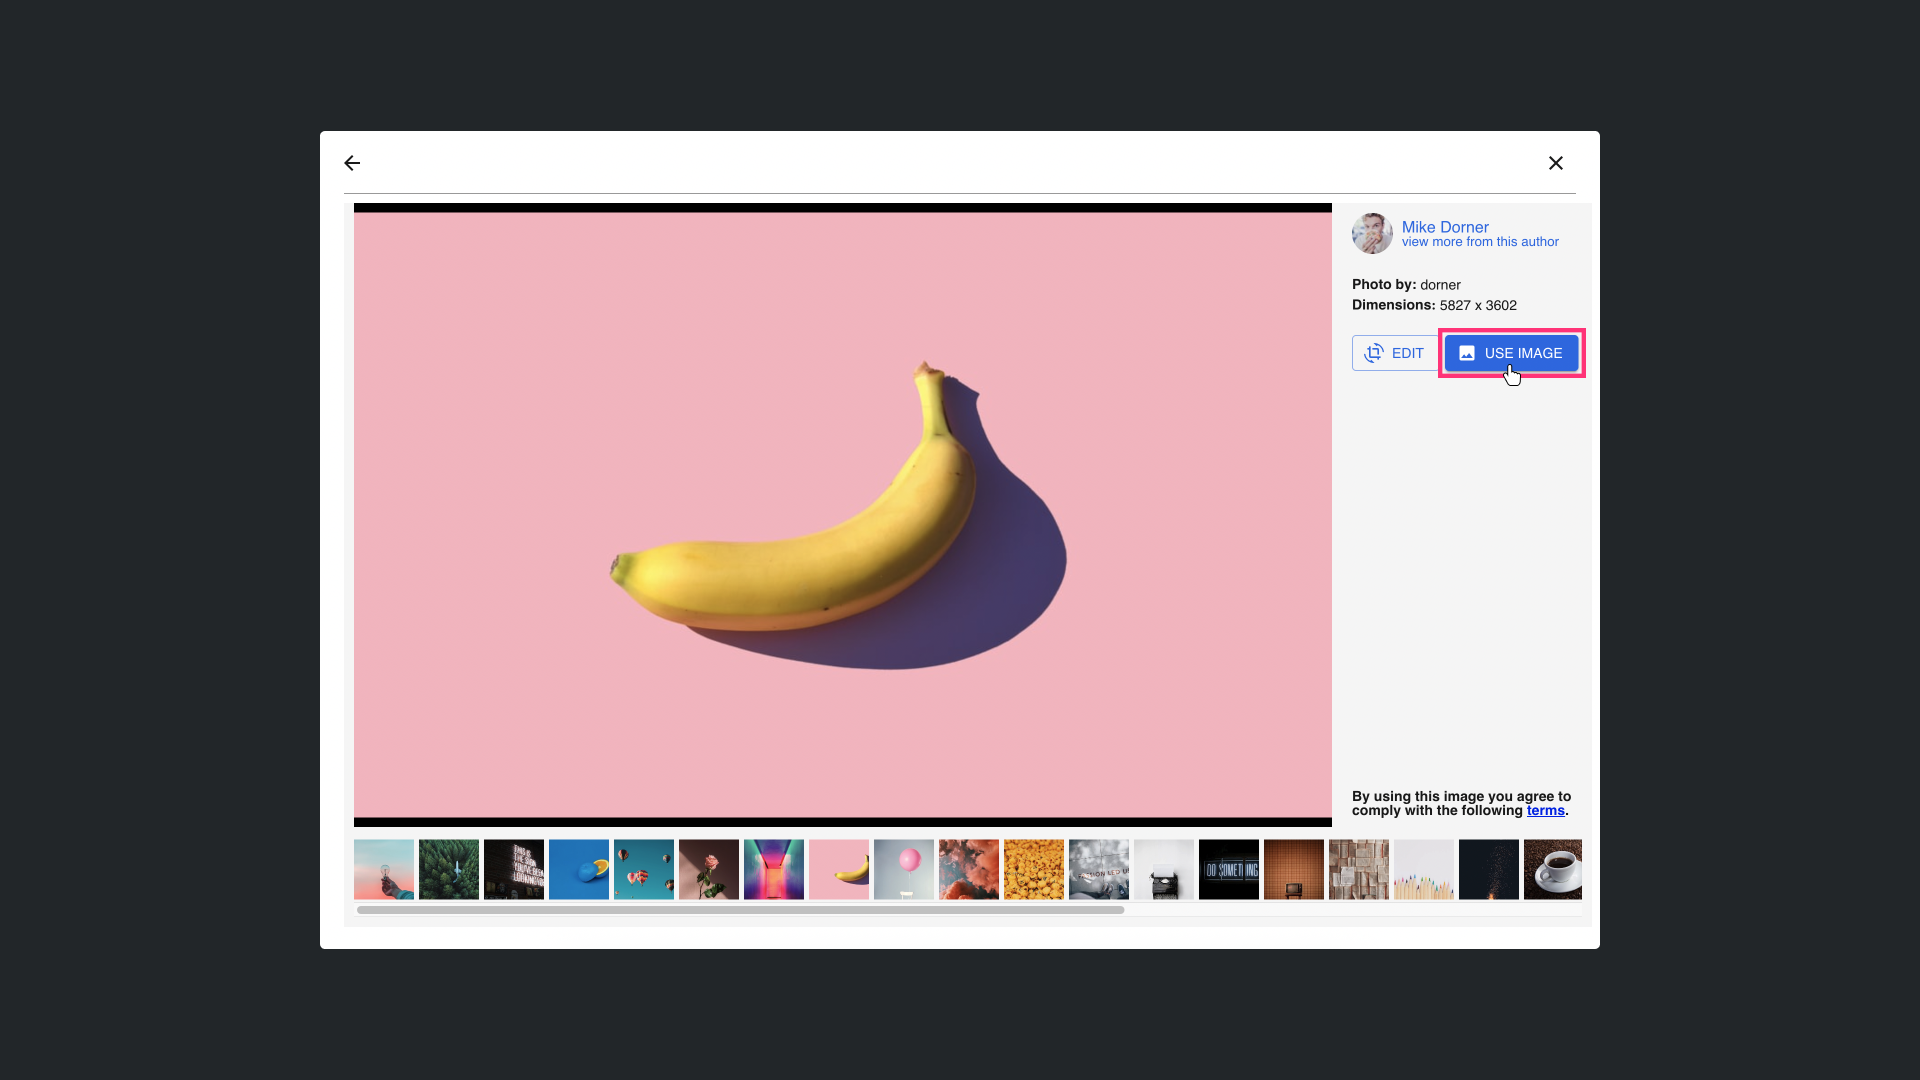This screenshot has height=1080, width=1920.
Task: Pick the colored pencils thumbnail
Action: [1424, 869]
